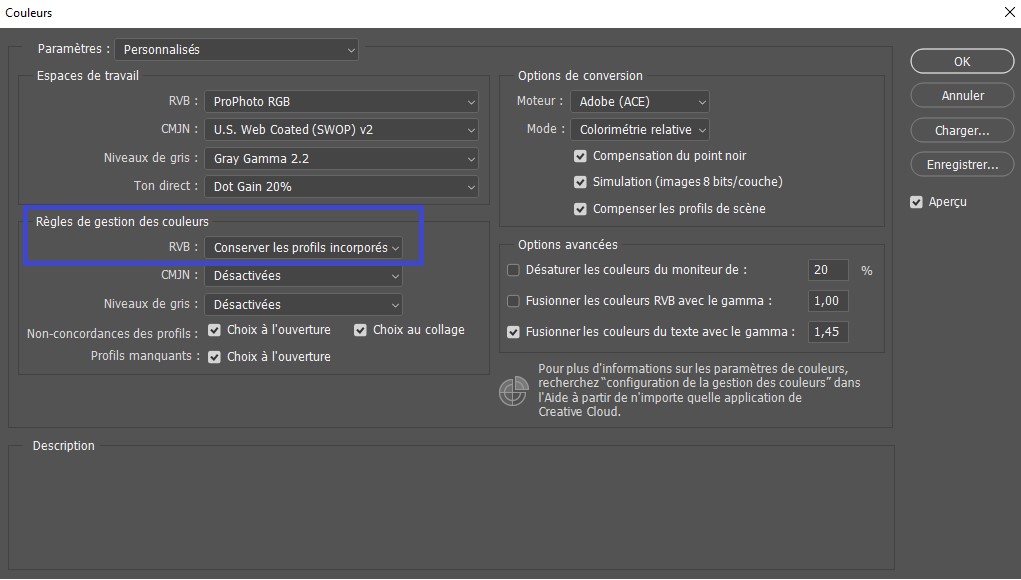
Task: Disable the Aperçu preview checkbox
Action: click(916, 202)
